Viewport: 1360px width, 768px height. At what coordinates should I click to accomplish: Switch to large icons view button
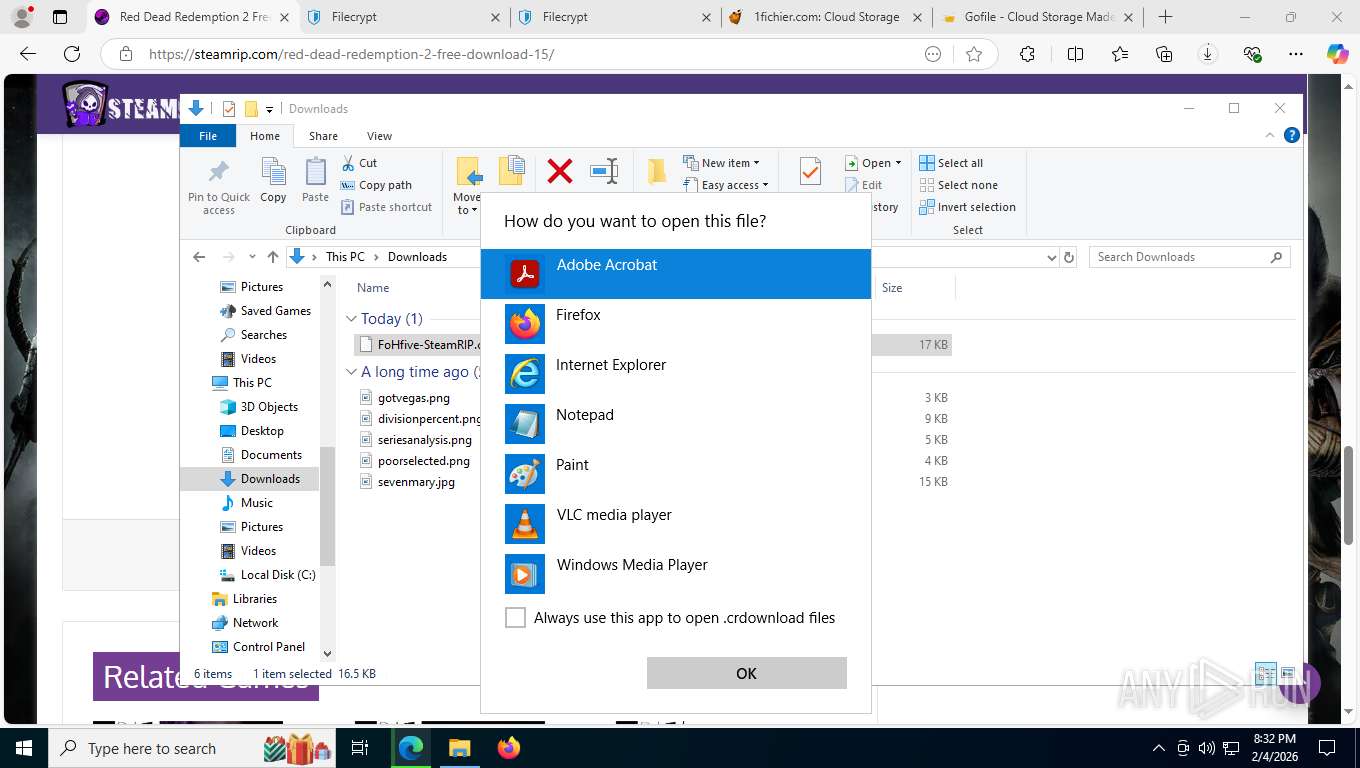pos(1288,673)
